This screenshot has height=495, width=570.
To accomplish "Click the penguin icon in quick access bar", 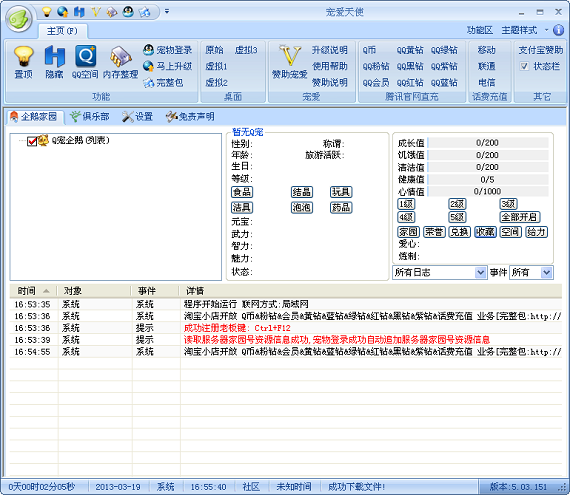I will click(128, 12).
